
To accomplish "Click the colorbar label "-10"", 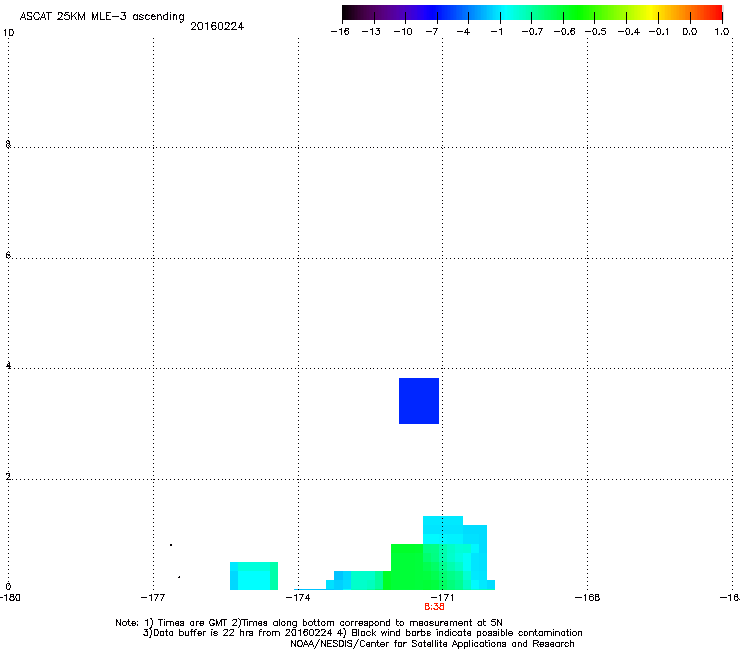I will (x=403, y=32).
